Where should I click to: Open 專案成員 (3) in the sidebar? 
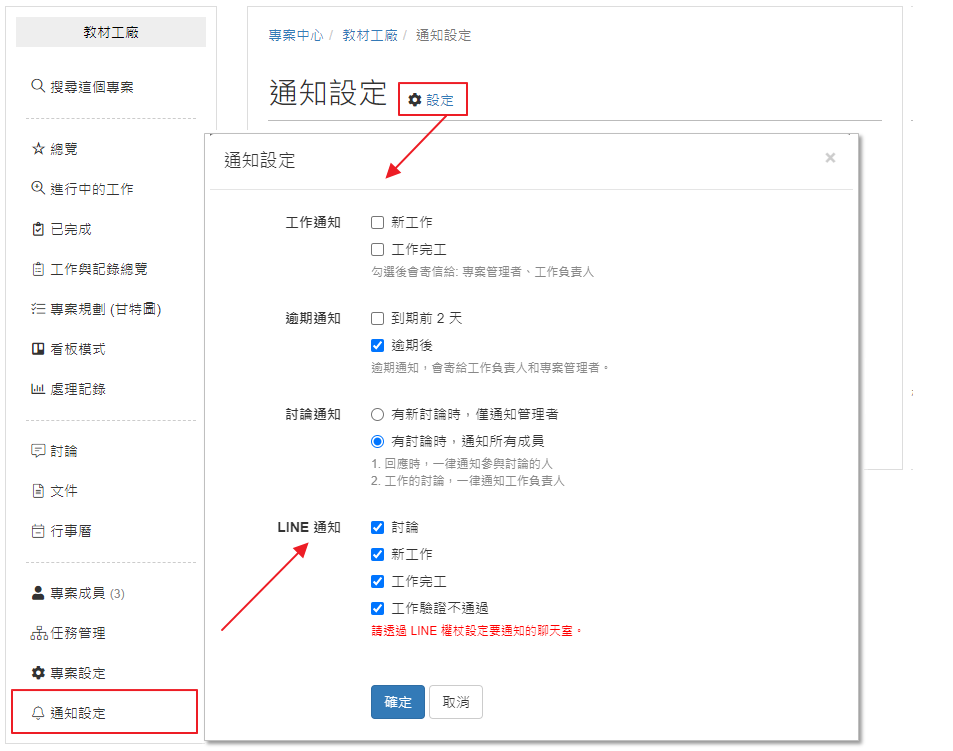pyautogui.click(x=88, y=594)
